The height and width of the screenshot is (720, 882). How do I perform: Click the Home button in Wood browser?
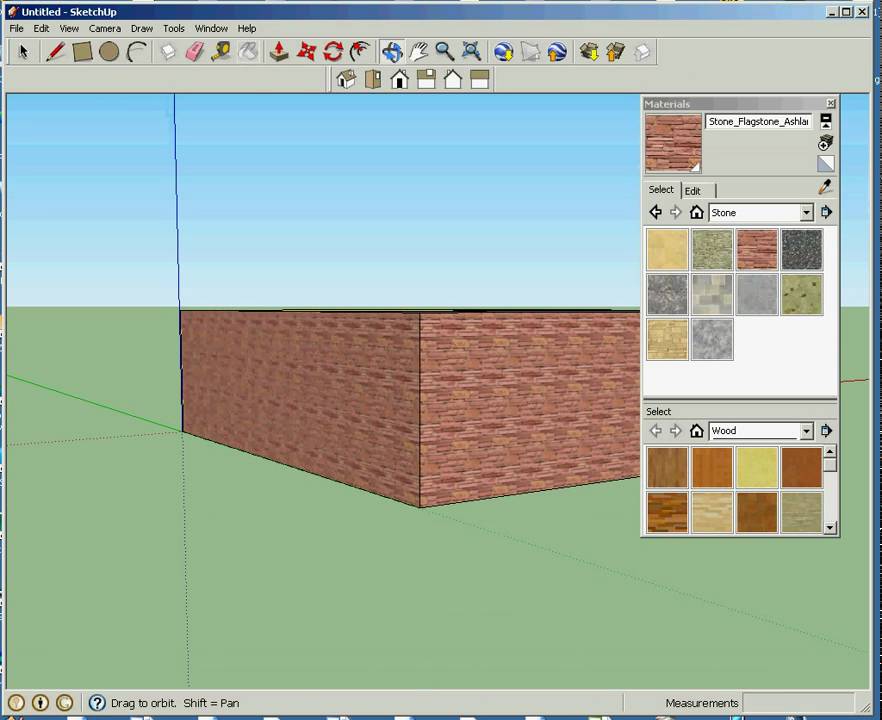point(697,431)
